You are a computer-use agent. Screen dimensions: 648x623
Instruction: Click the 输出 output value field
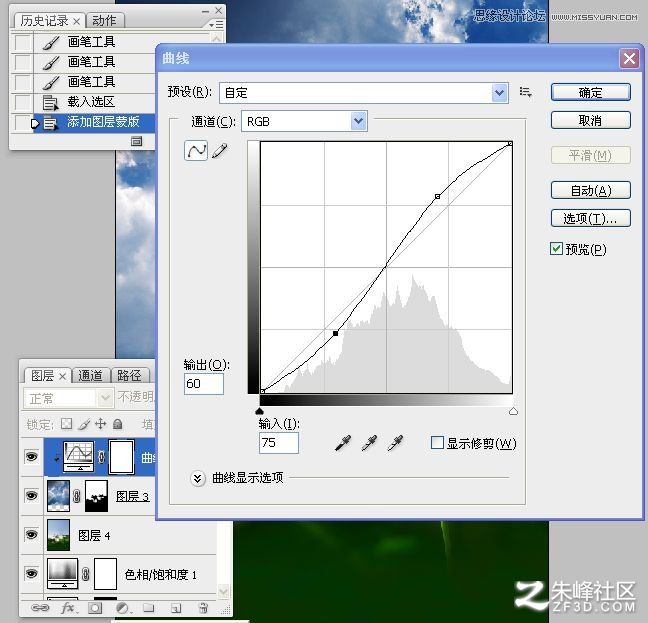pyautogui.click(x=204, y=383)
